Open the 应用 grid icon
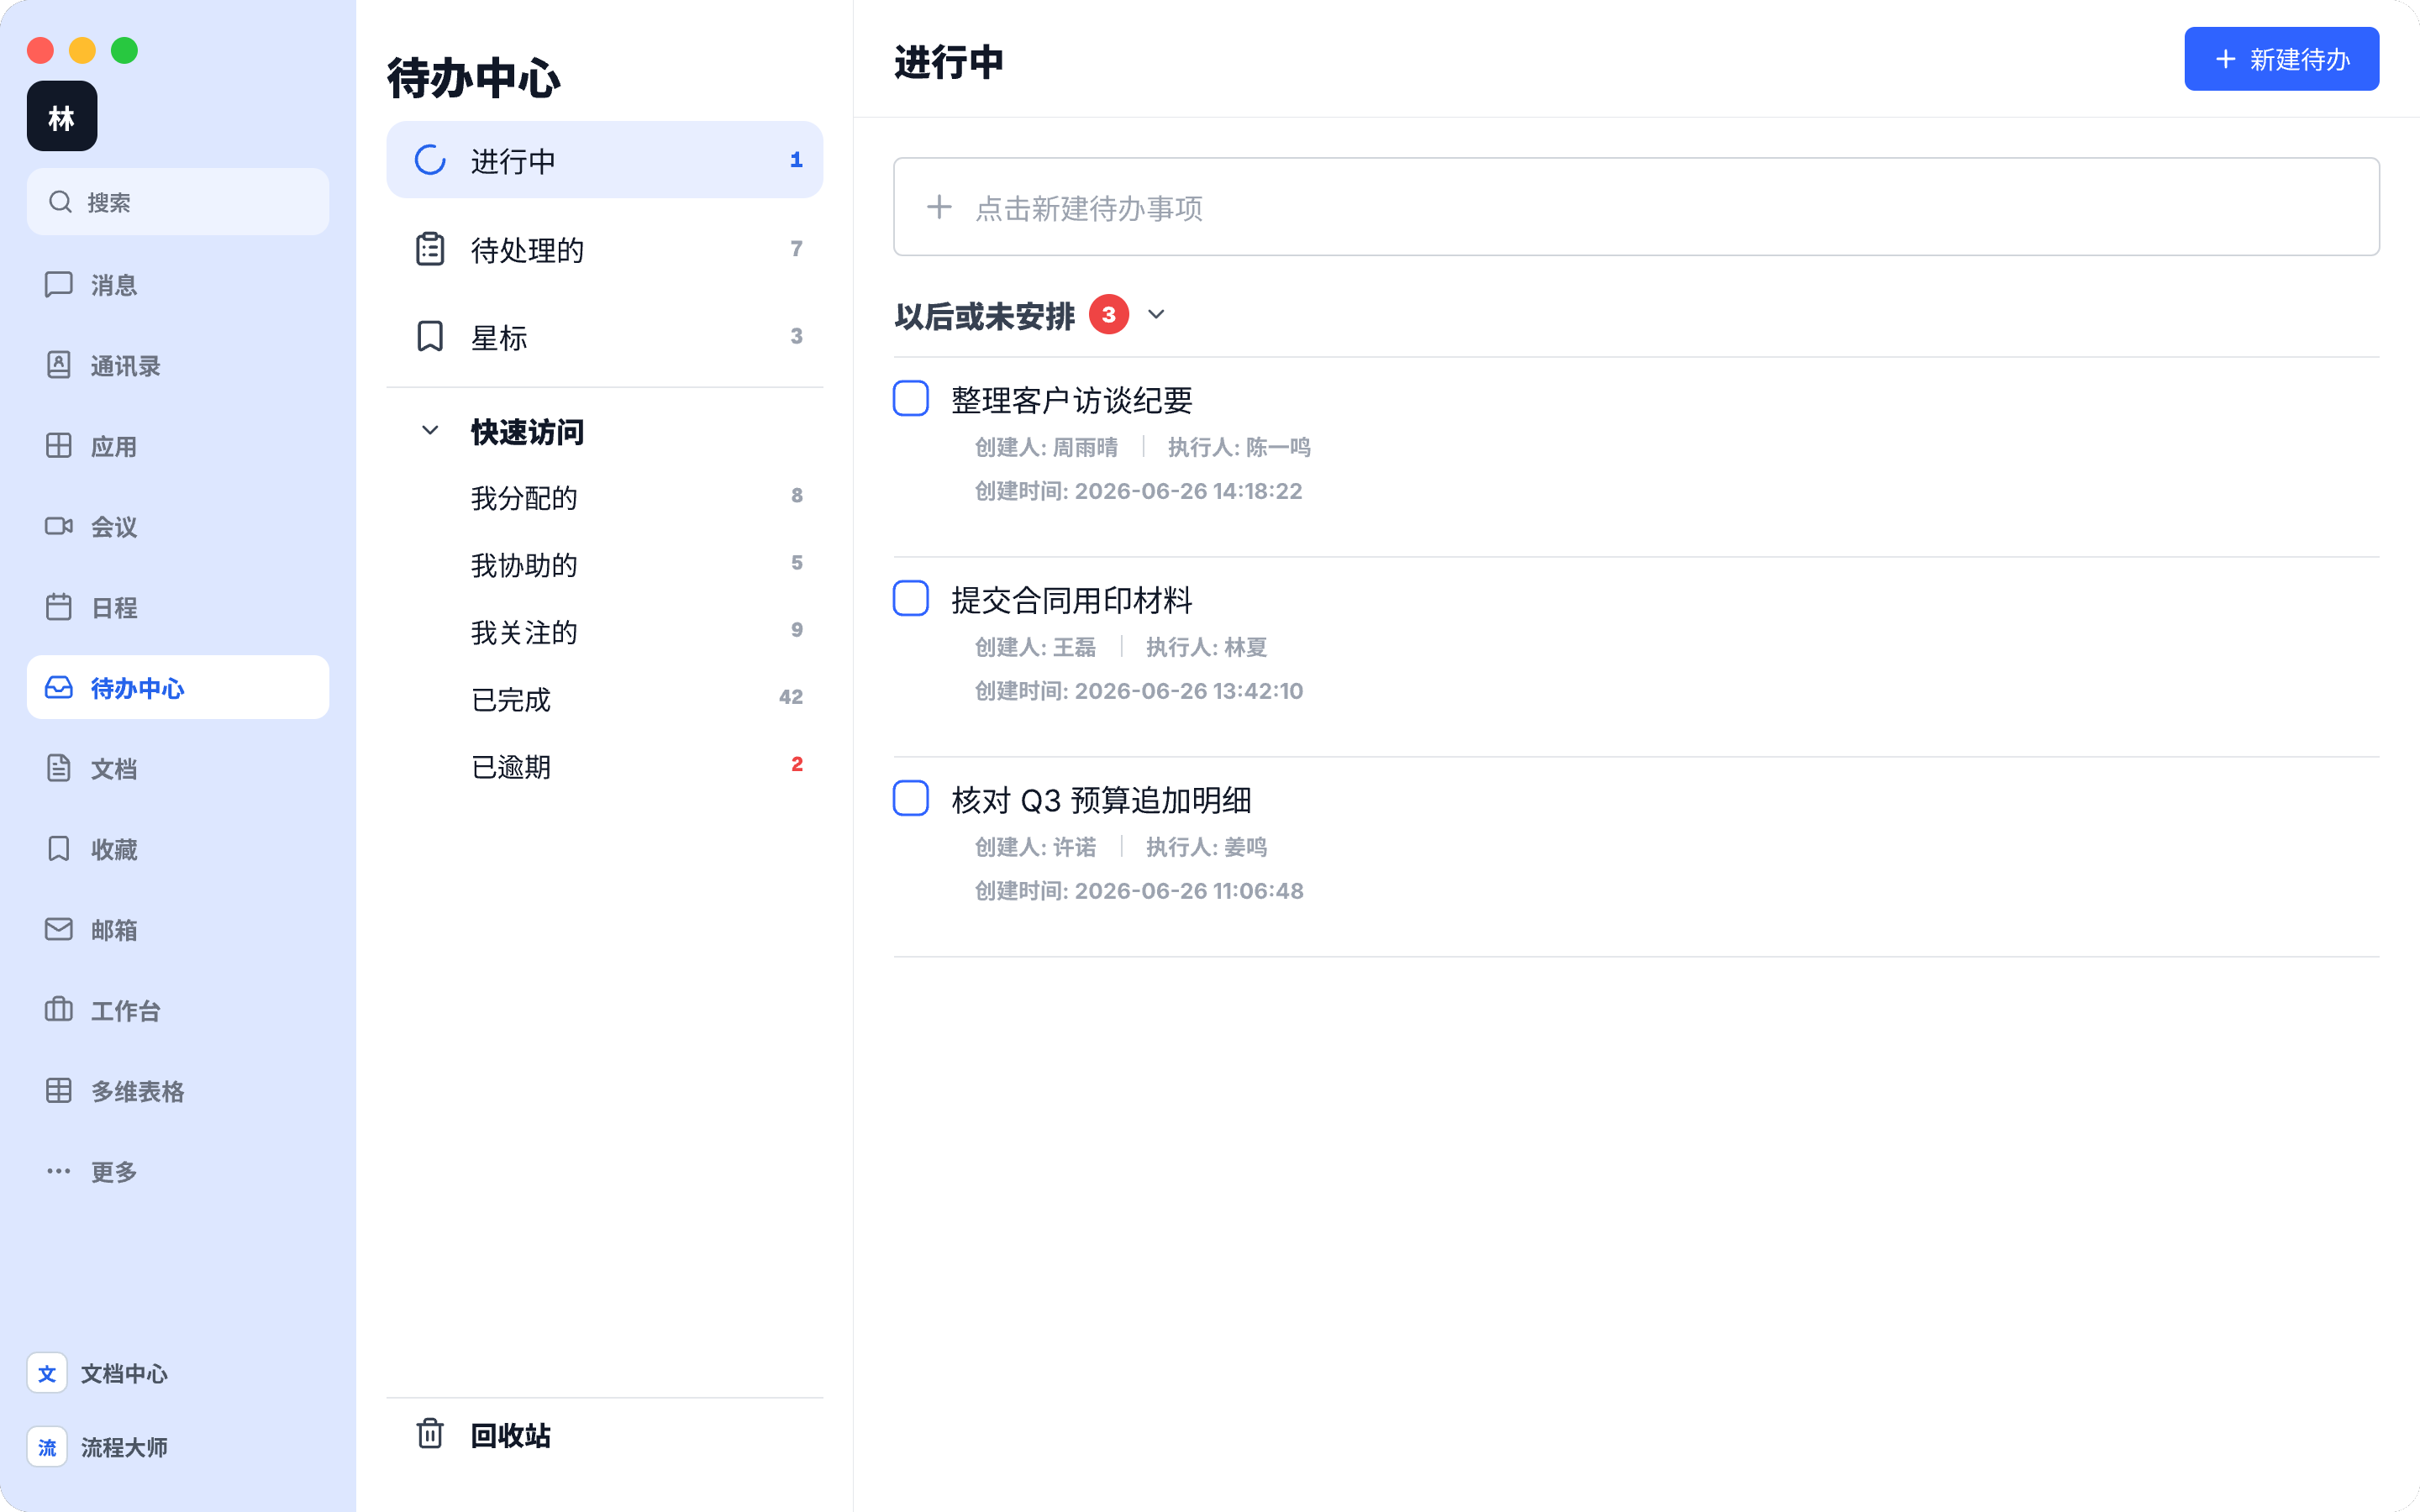 click(59, 446)
